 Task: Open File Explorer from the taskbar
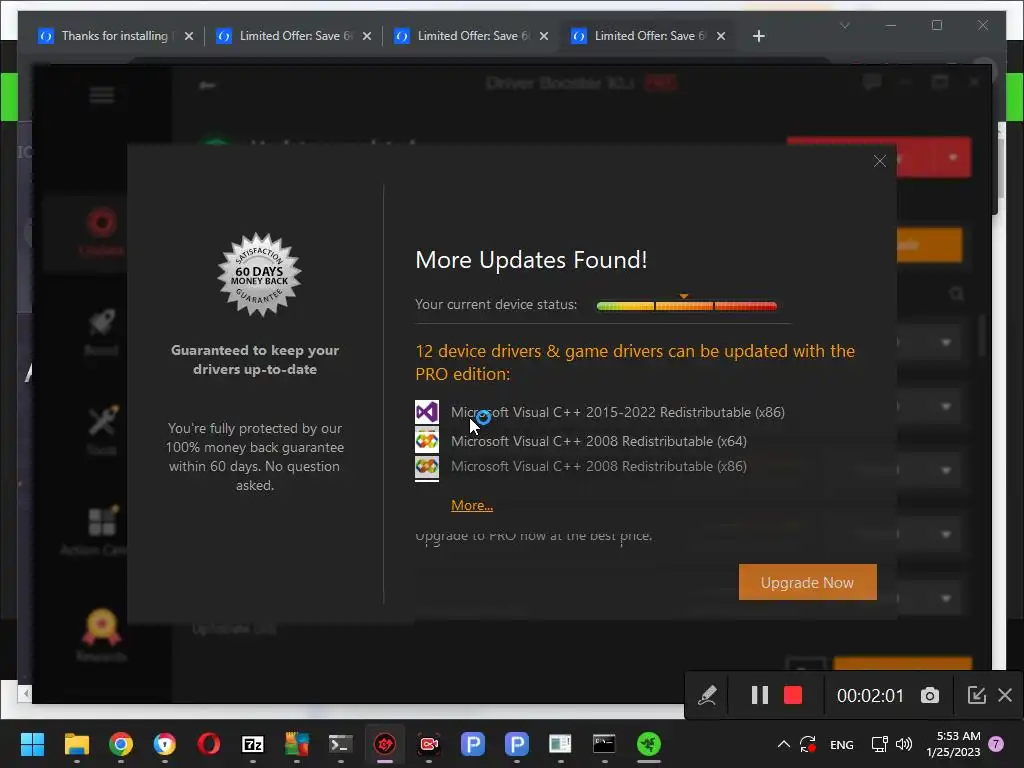coord(76,744)
